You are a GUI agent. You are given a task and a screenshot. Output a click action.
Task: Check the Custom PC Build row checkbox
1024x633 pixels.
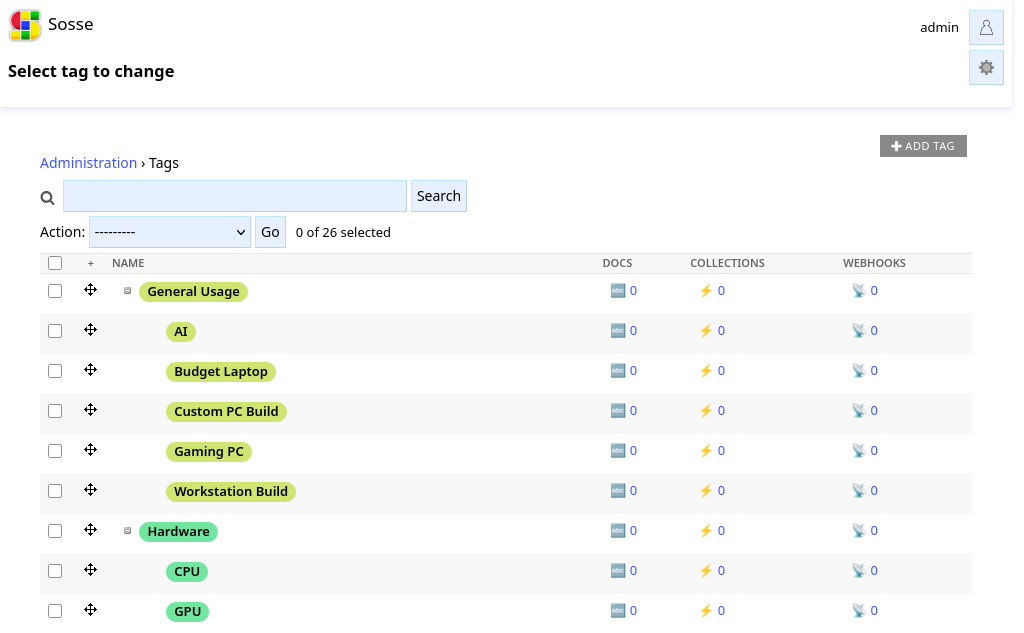55,410
